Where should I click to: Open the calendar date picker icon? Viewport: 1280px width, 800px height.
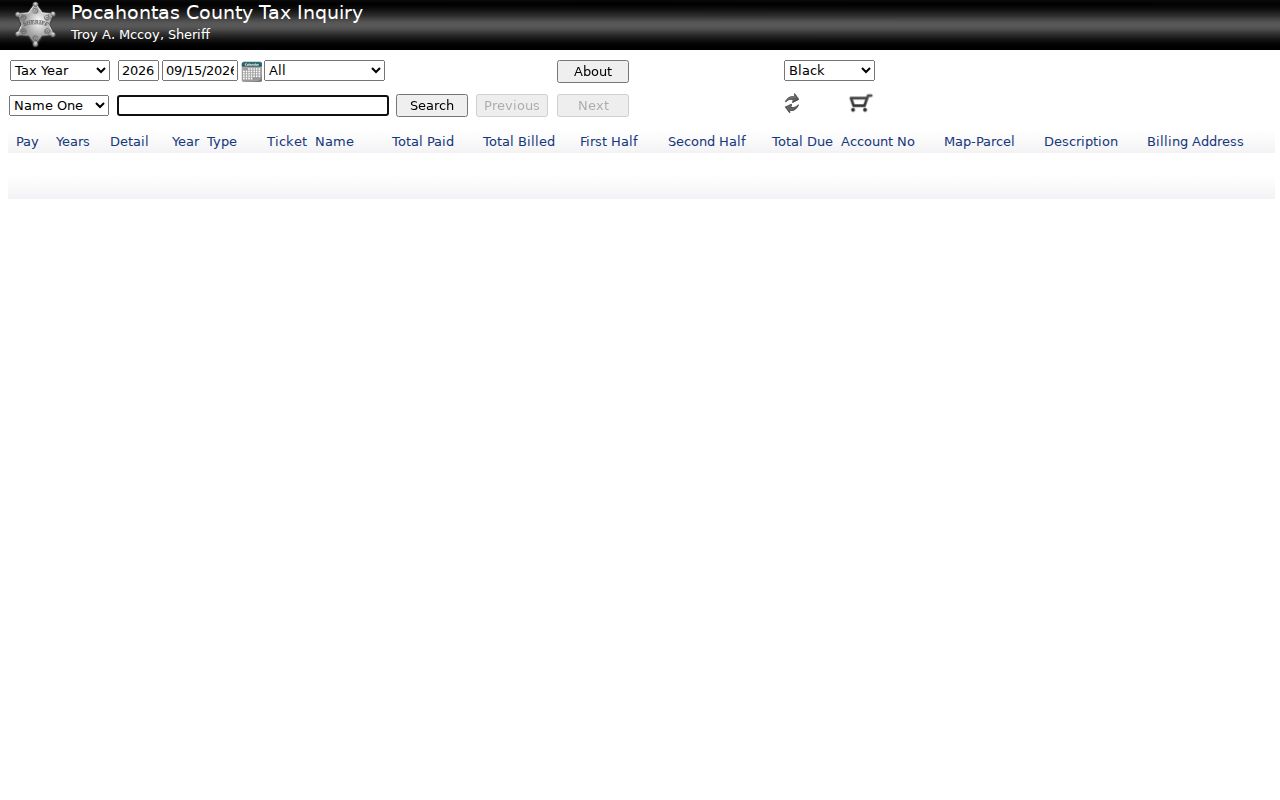[252, 71]
